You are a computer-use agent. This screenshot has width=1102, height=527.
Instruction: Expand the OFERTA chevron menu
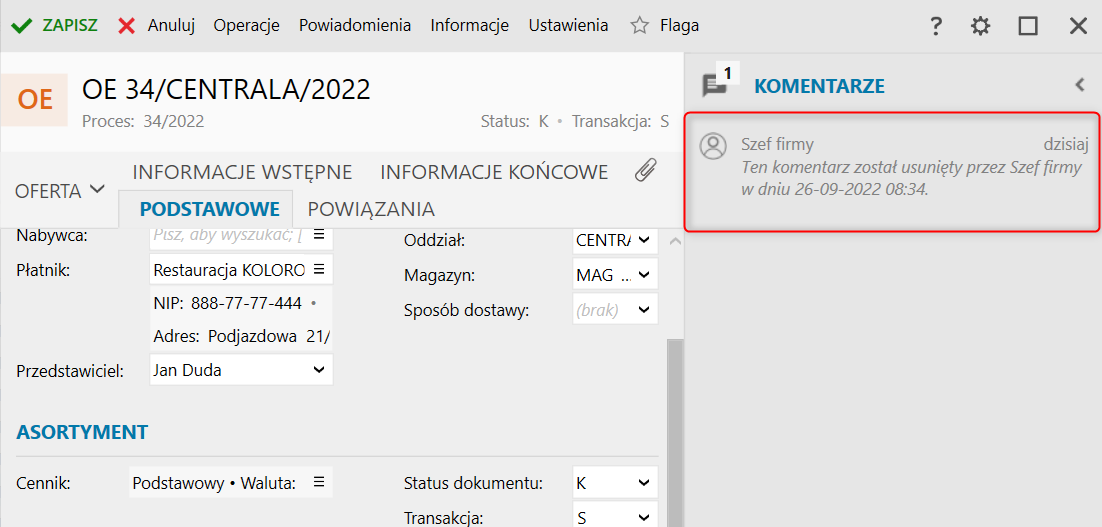98,189
